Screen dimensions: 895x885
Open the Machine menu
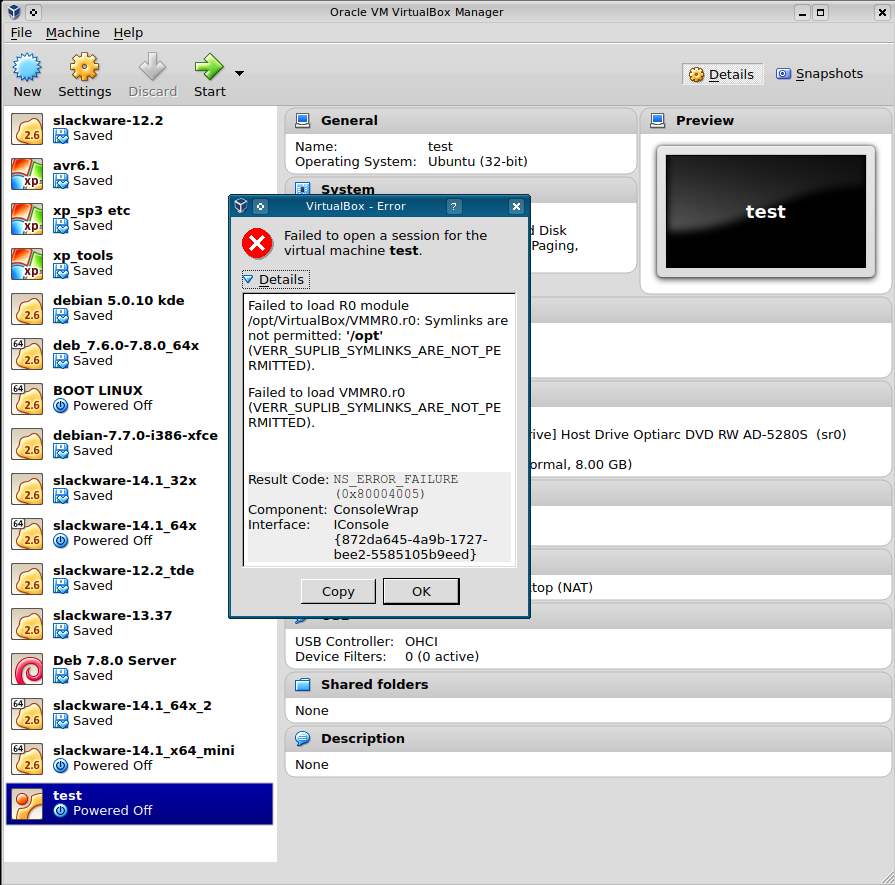(x=73, y=33)
